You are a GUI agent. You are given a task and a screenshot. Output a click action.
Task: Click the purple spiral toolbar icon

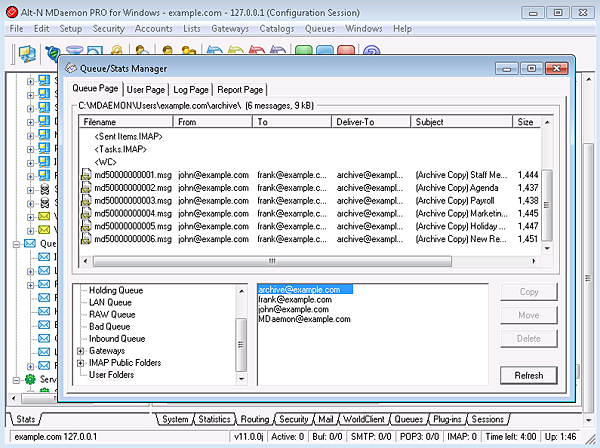[x=371, y=51]
